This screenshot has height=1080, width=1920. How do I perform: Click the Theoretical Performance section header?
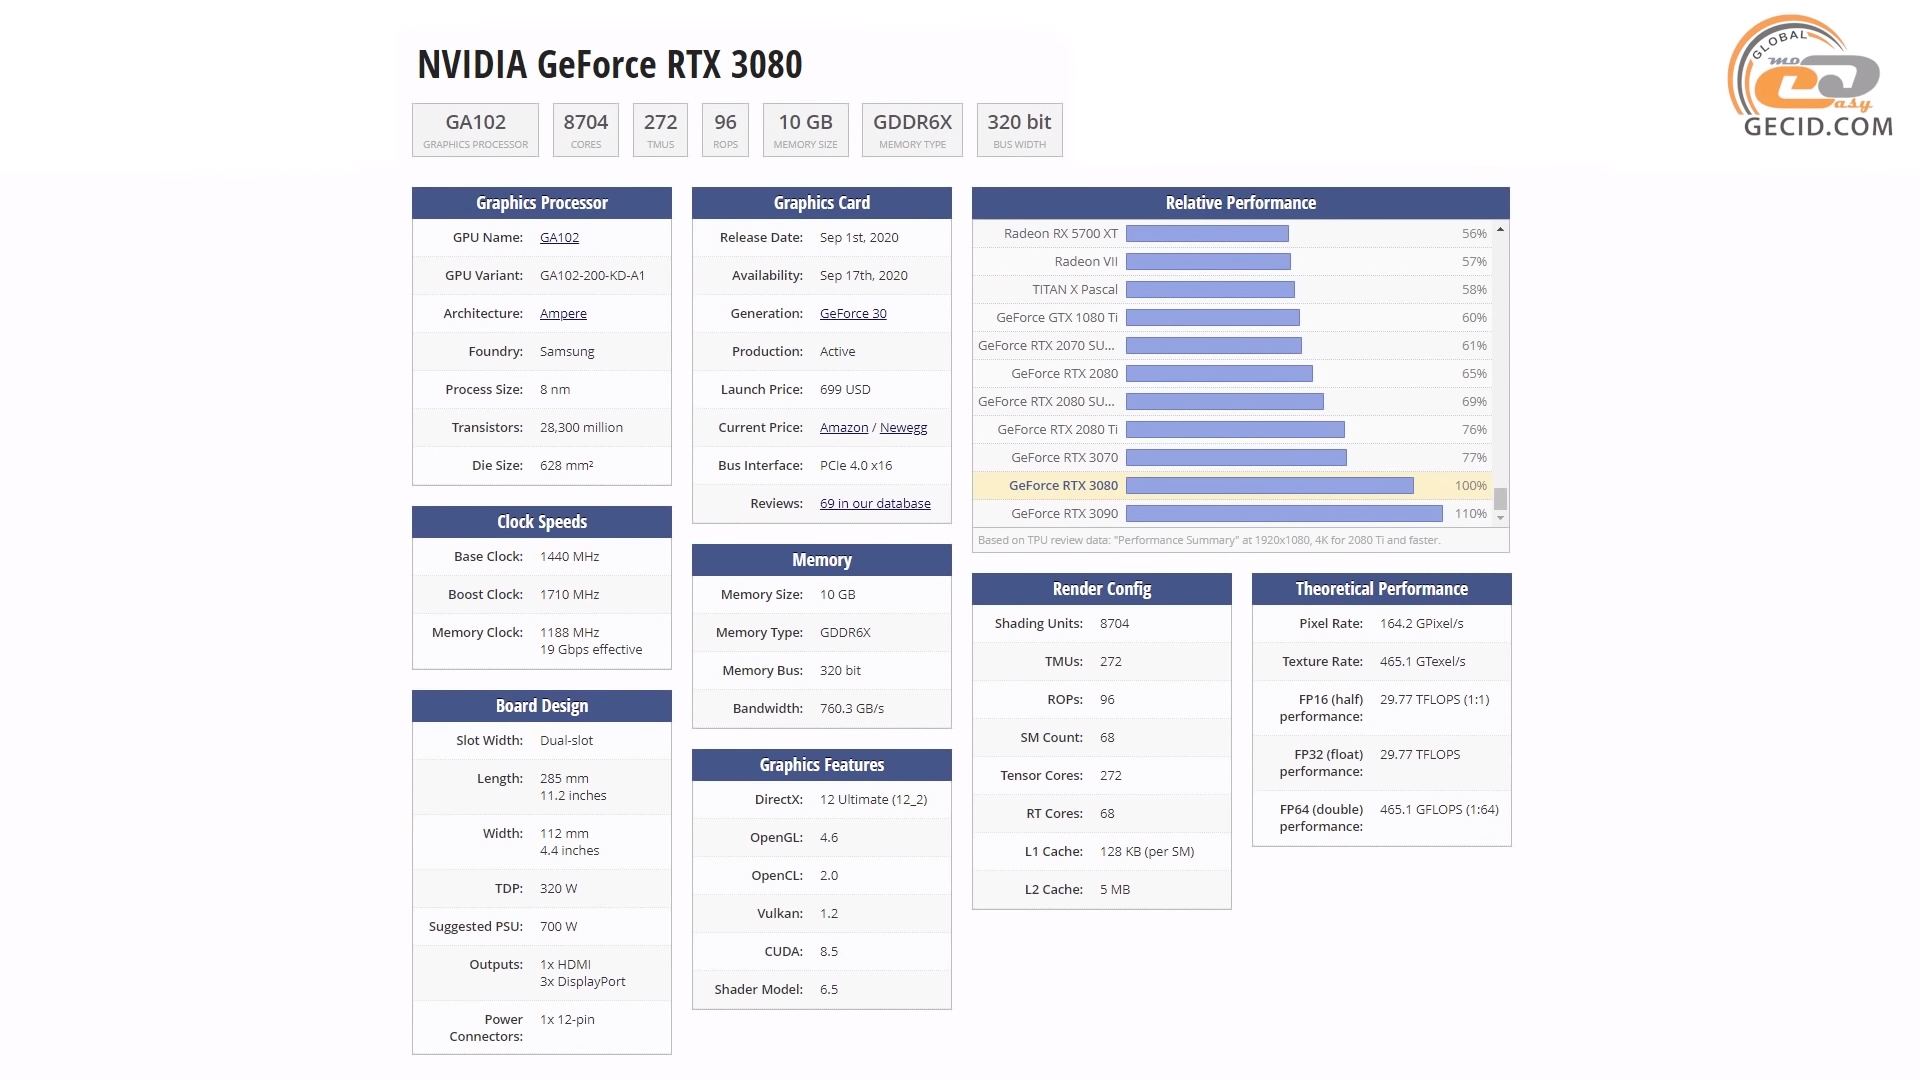[1382, 589]
